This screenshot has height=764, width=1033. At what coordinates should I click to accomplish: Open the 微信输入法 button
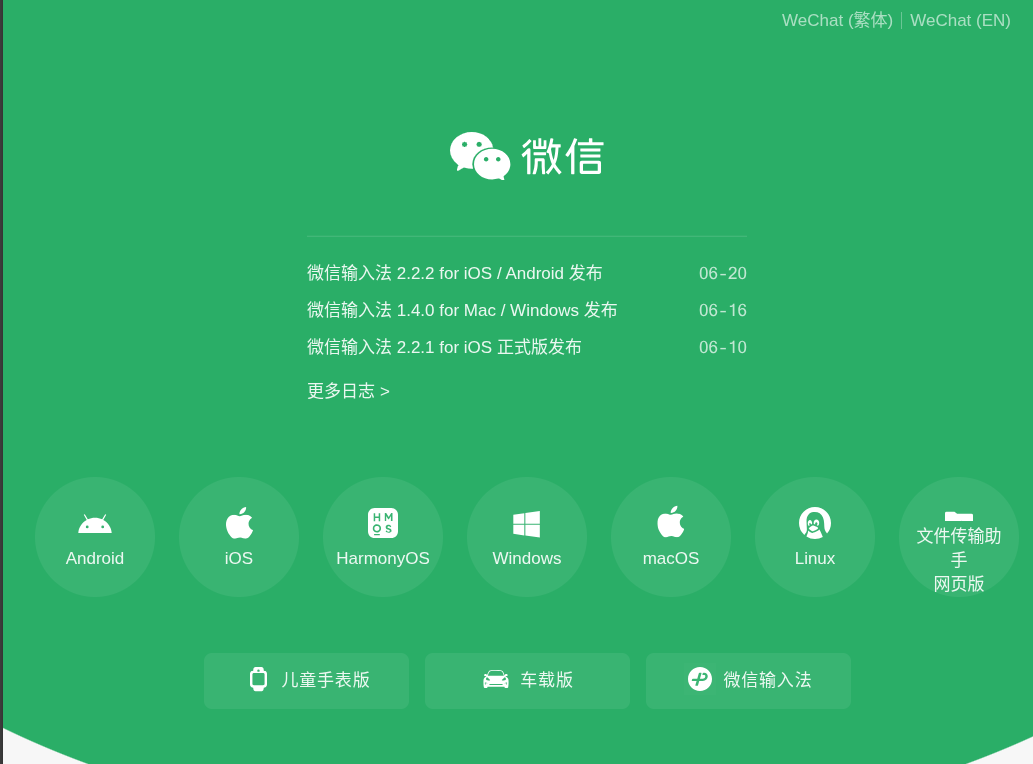click(x=748, y=681)
